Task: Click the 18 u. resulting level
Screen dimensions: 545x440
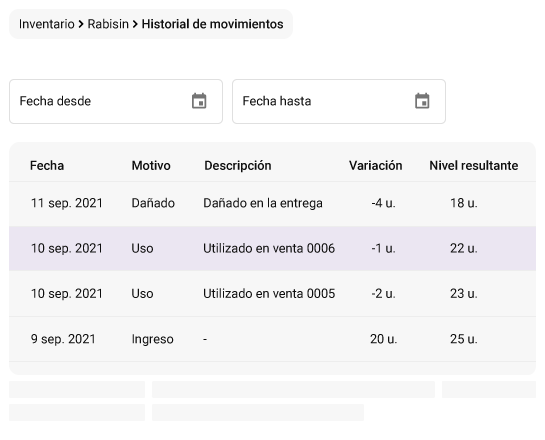Action: point(464,203)
